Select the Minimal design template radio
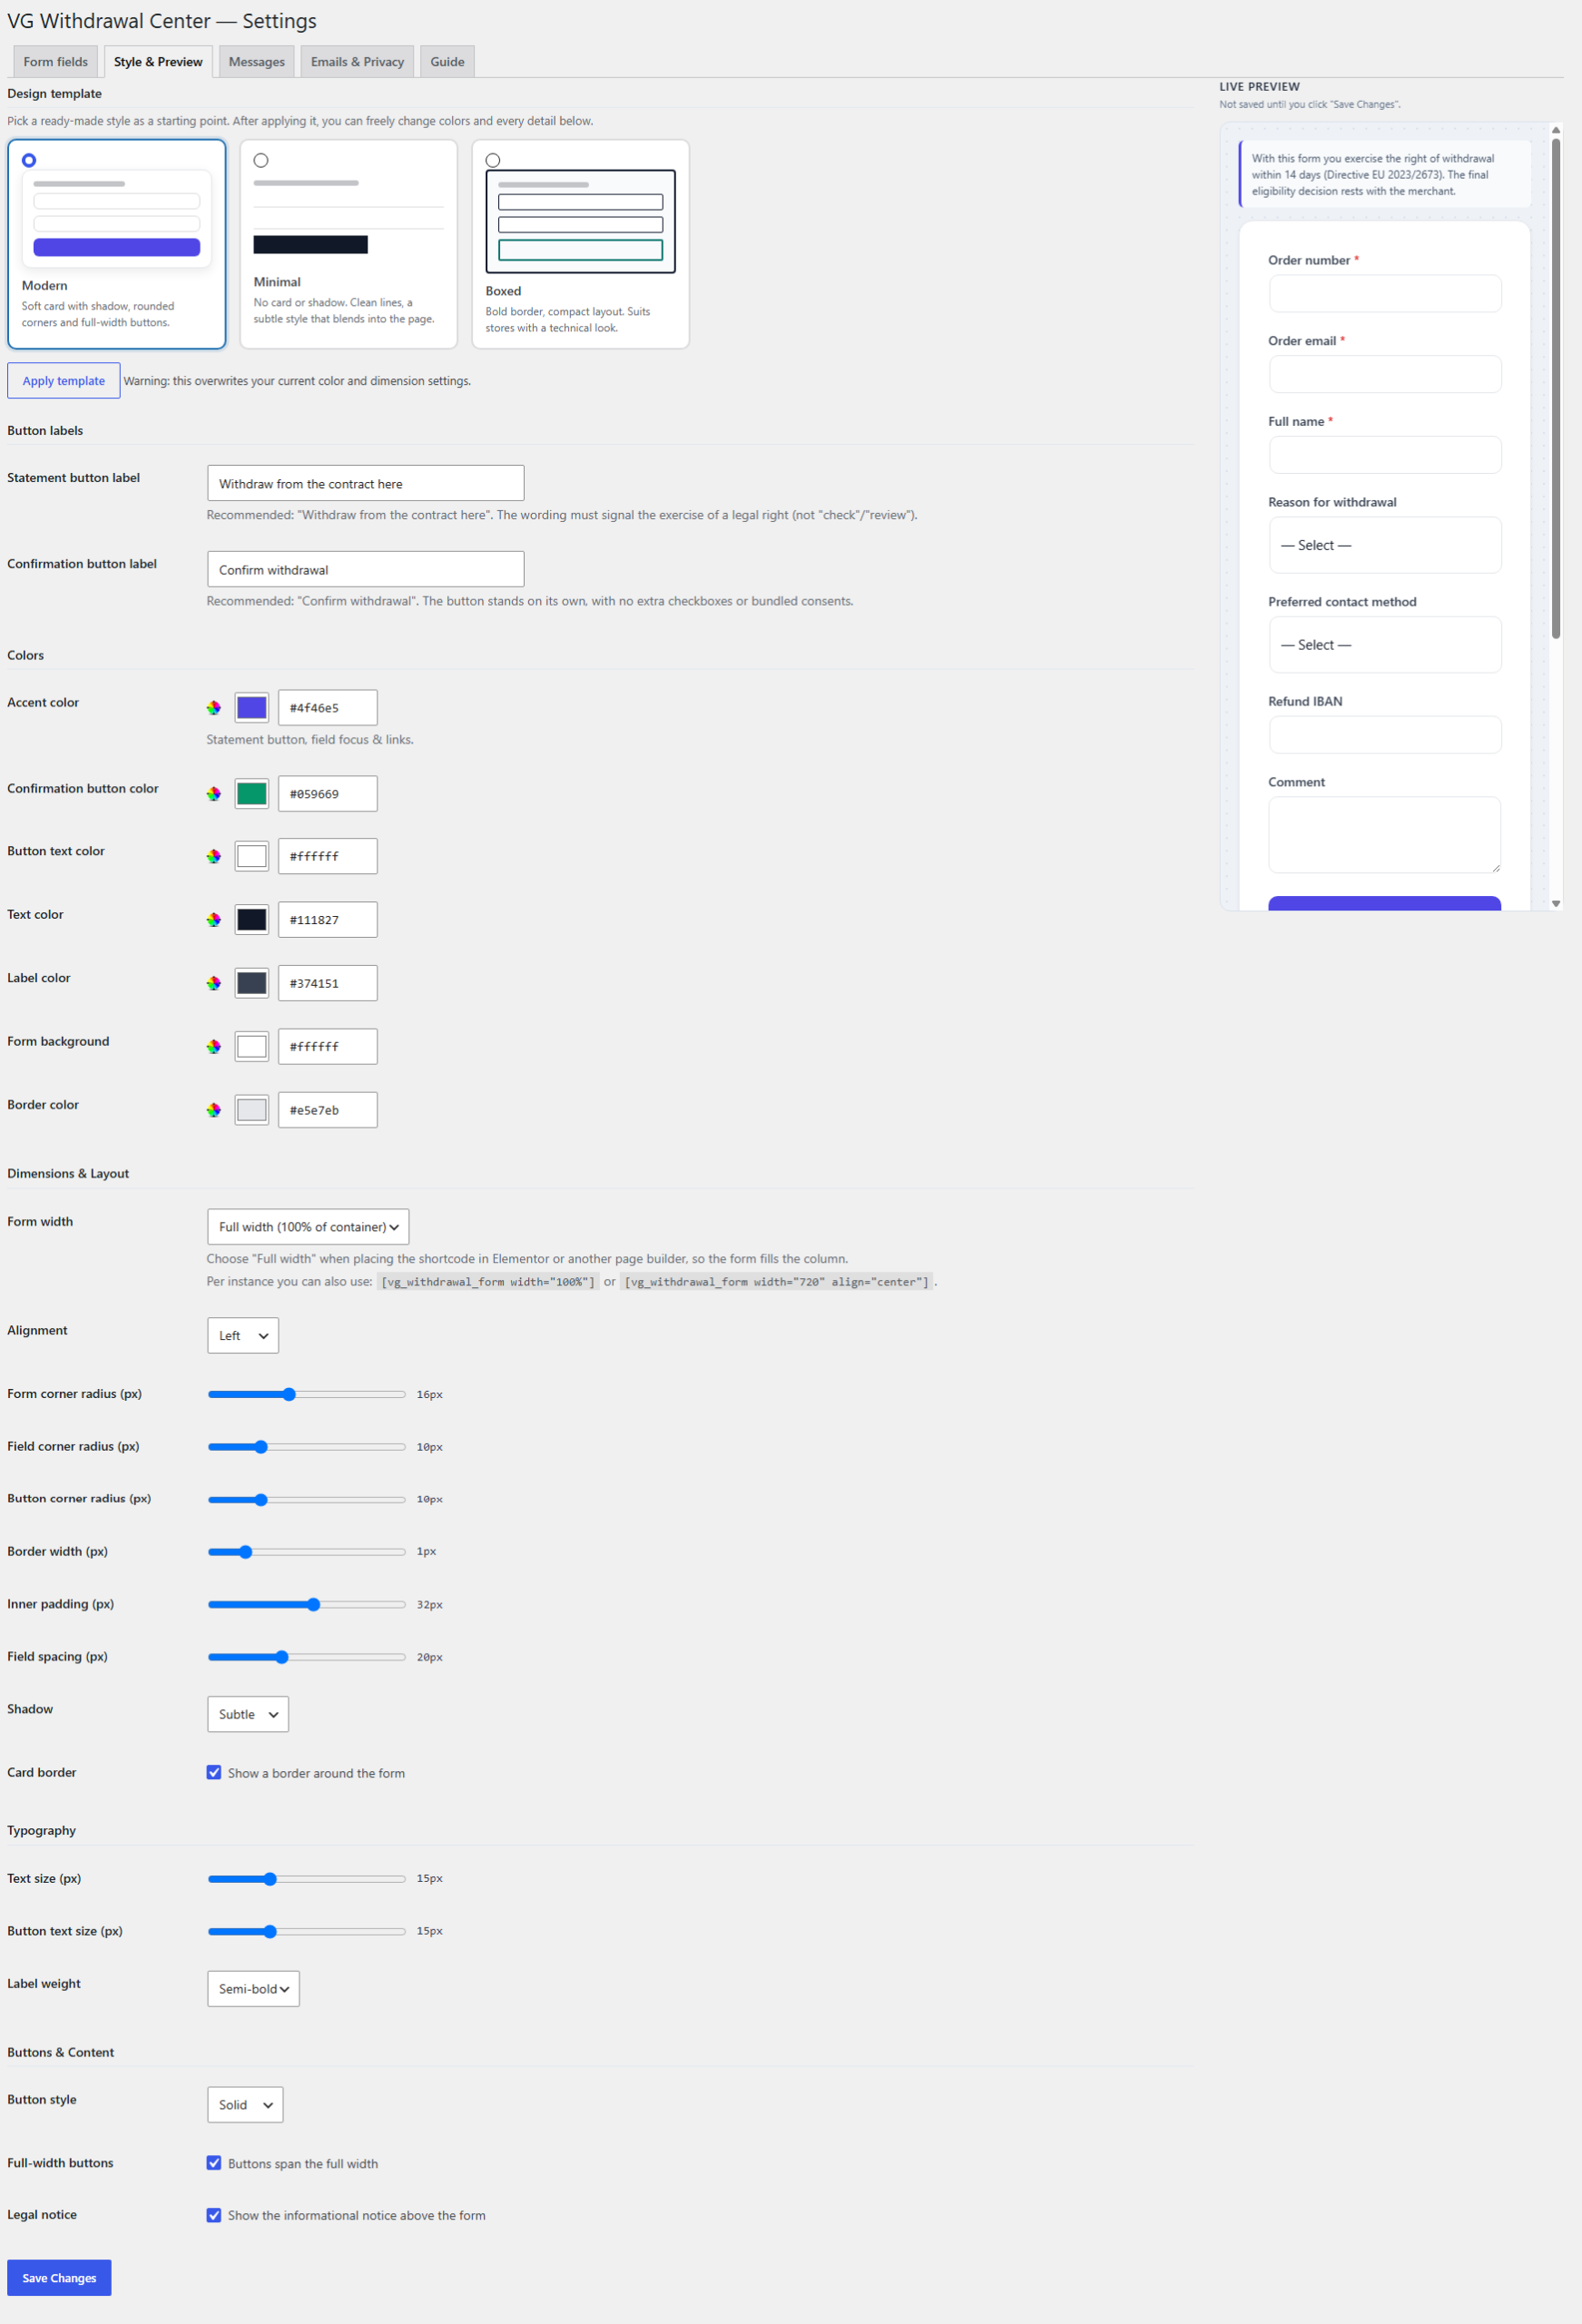 click(261, 160)
